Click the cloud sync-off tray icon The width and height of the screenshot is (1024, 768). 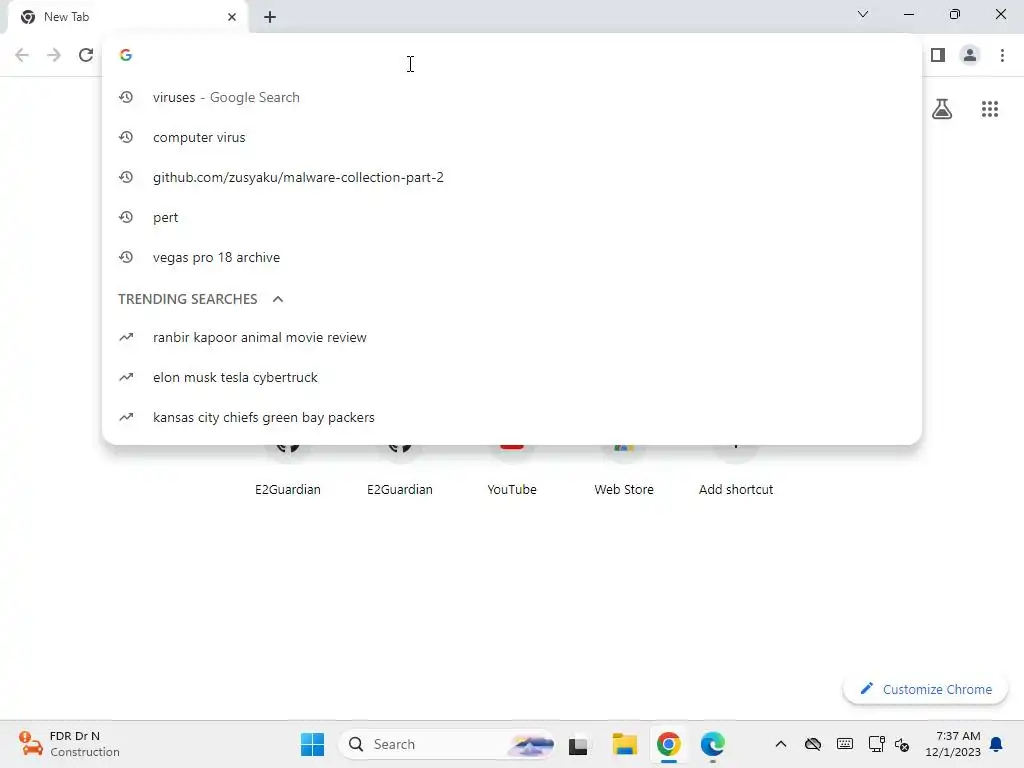812,744
